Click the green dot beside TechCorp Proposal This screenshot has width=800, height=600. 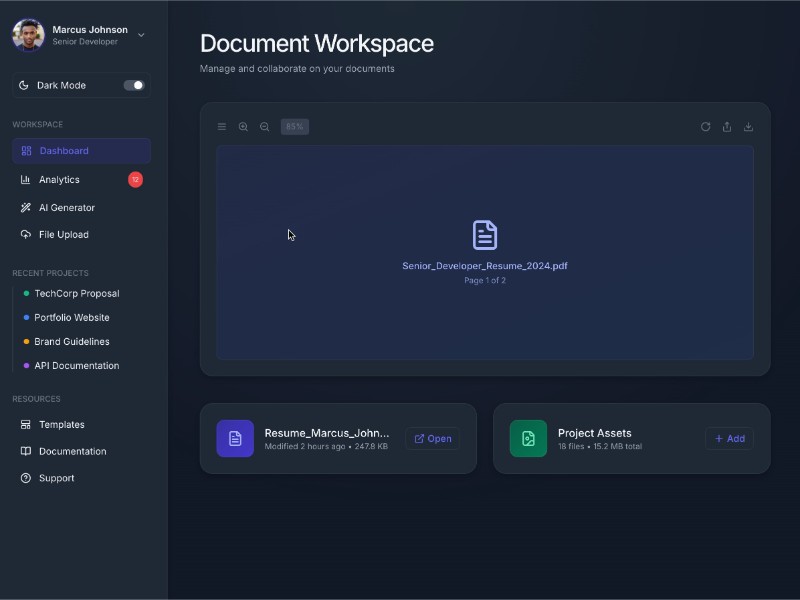coord(25,293)
